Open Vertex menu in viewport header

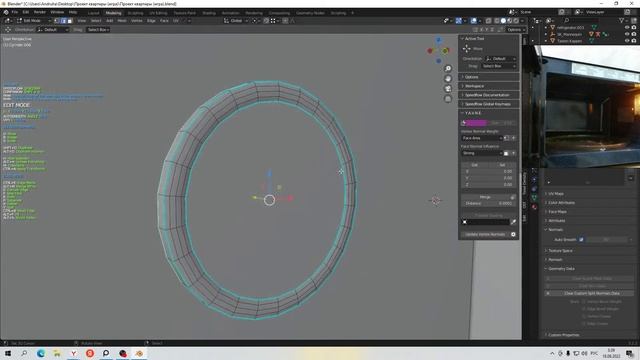coord(137,21)
